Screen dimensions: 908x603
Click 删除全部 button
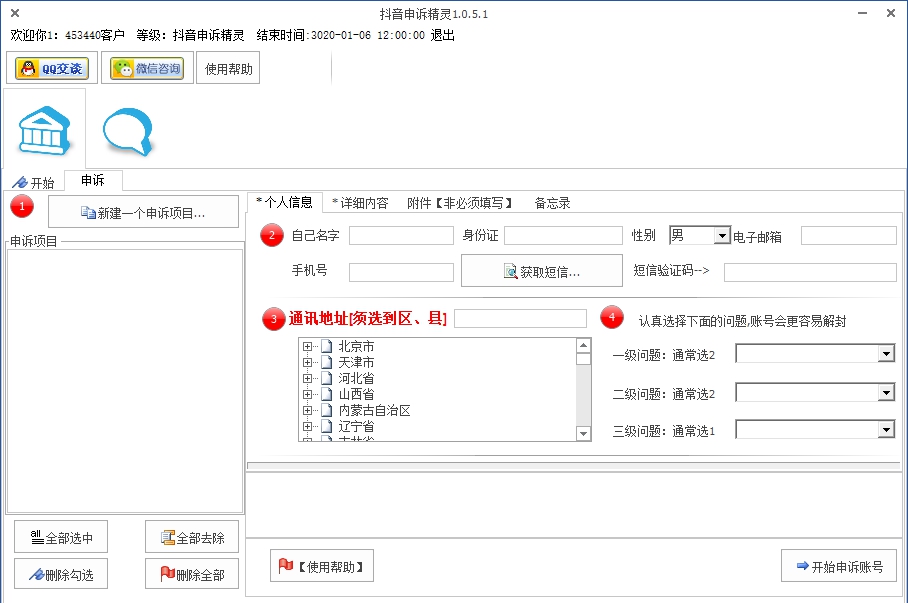(x=192, y=573)
